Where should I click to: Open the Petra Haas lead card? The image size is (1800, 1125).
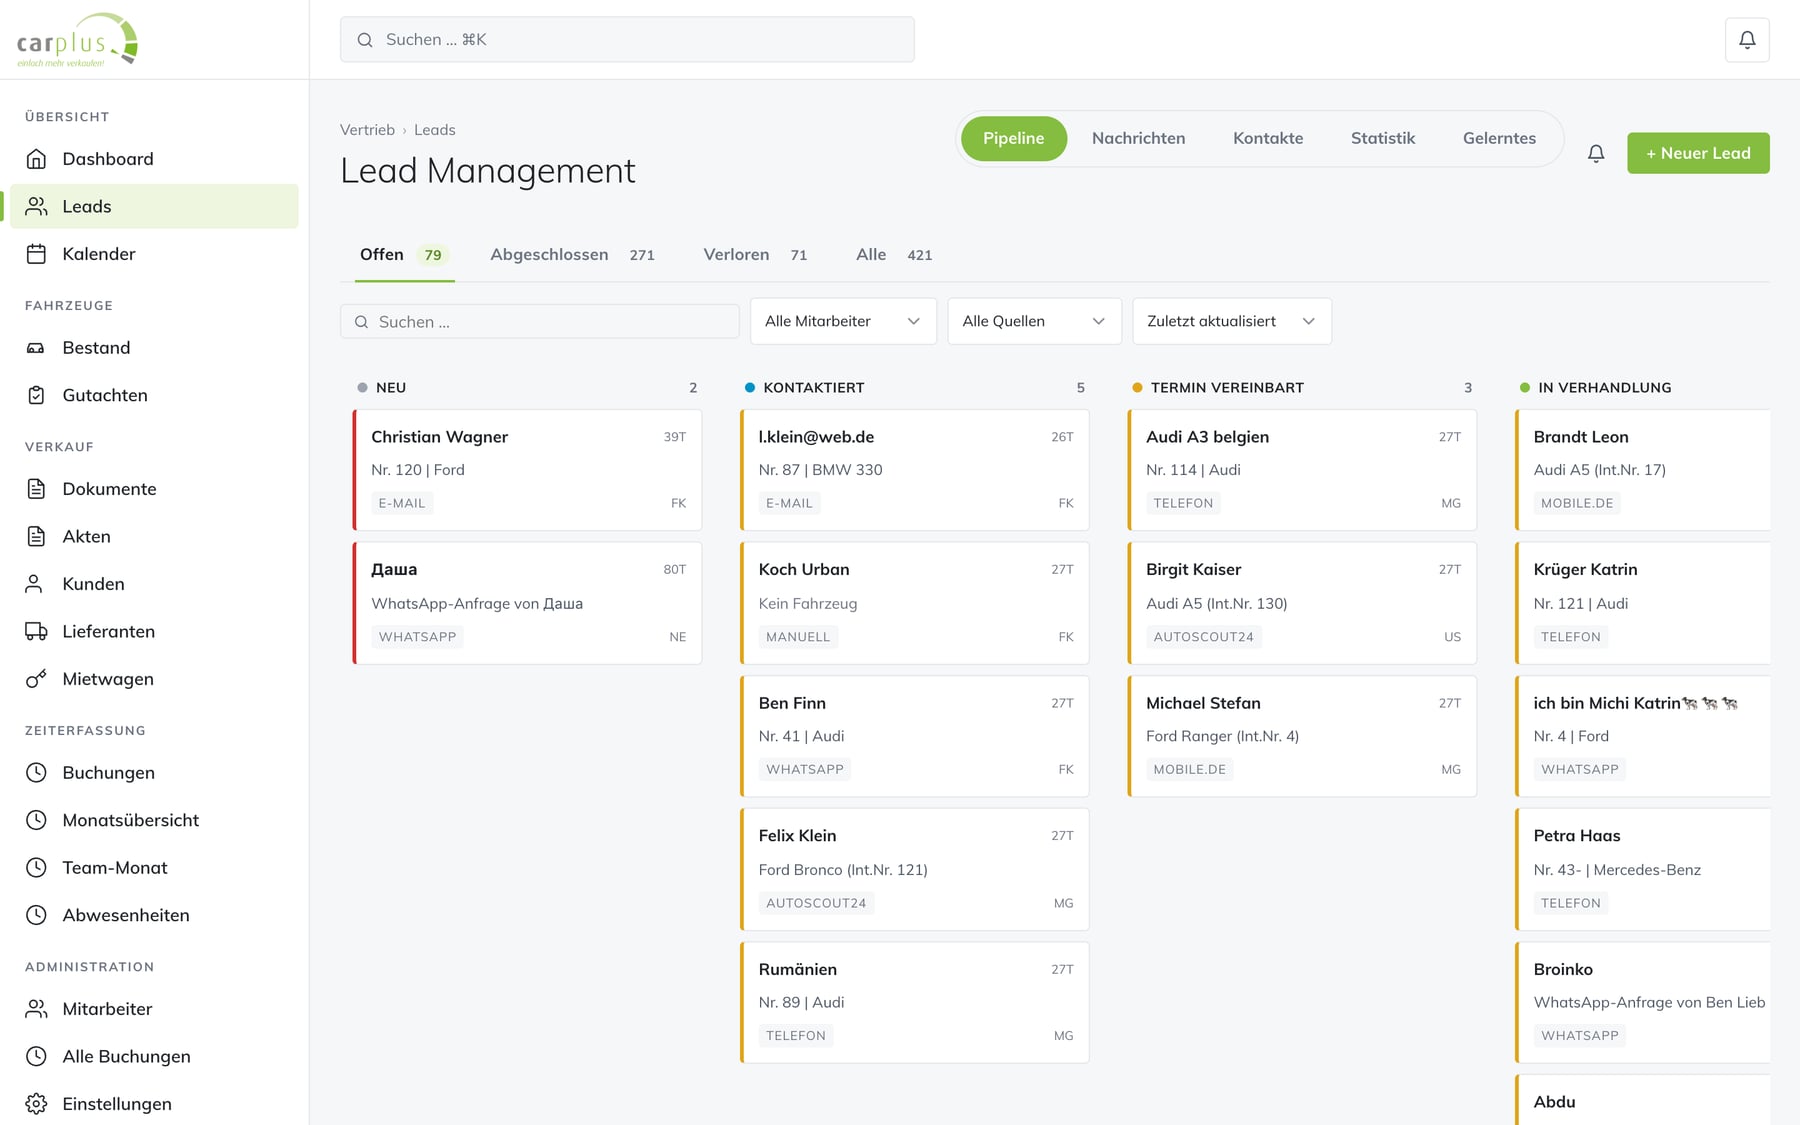tap(1643, 869)
